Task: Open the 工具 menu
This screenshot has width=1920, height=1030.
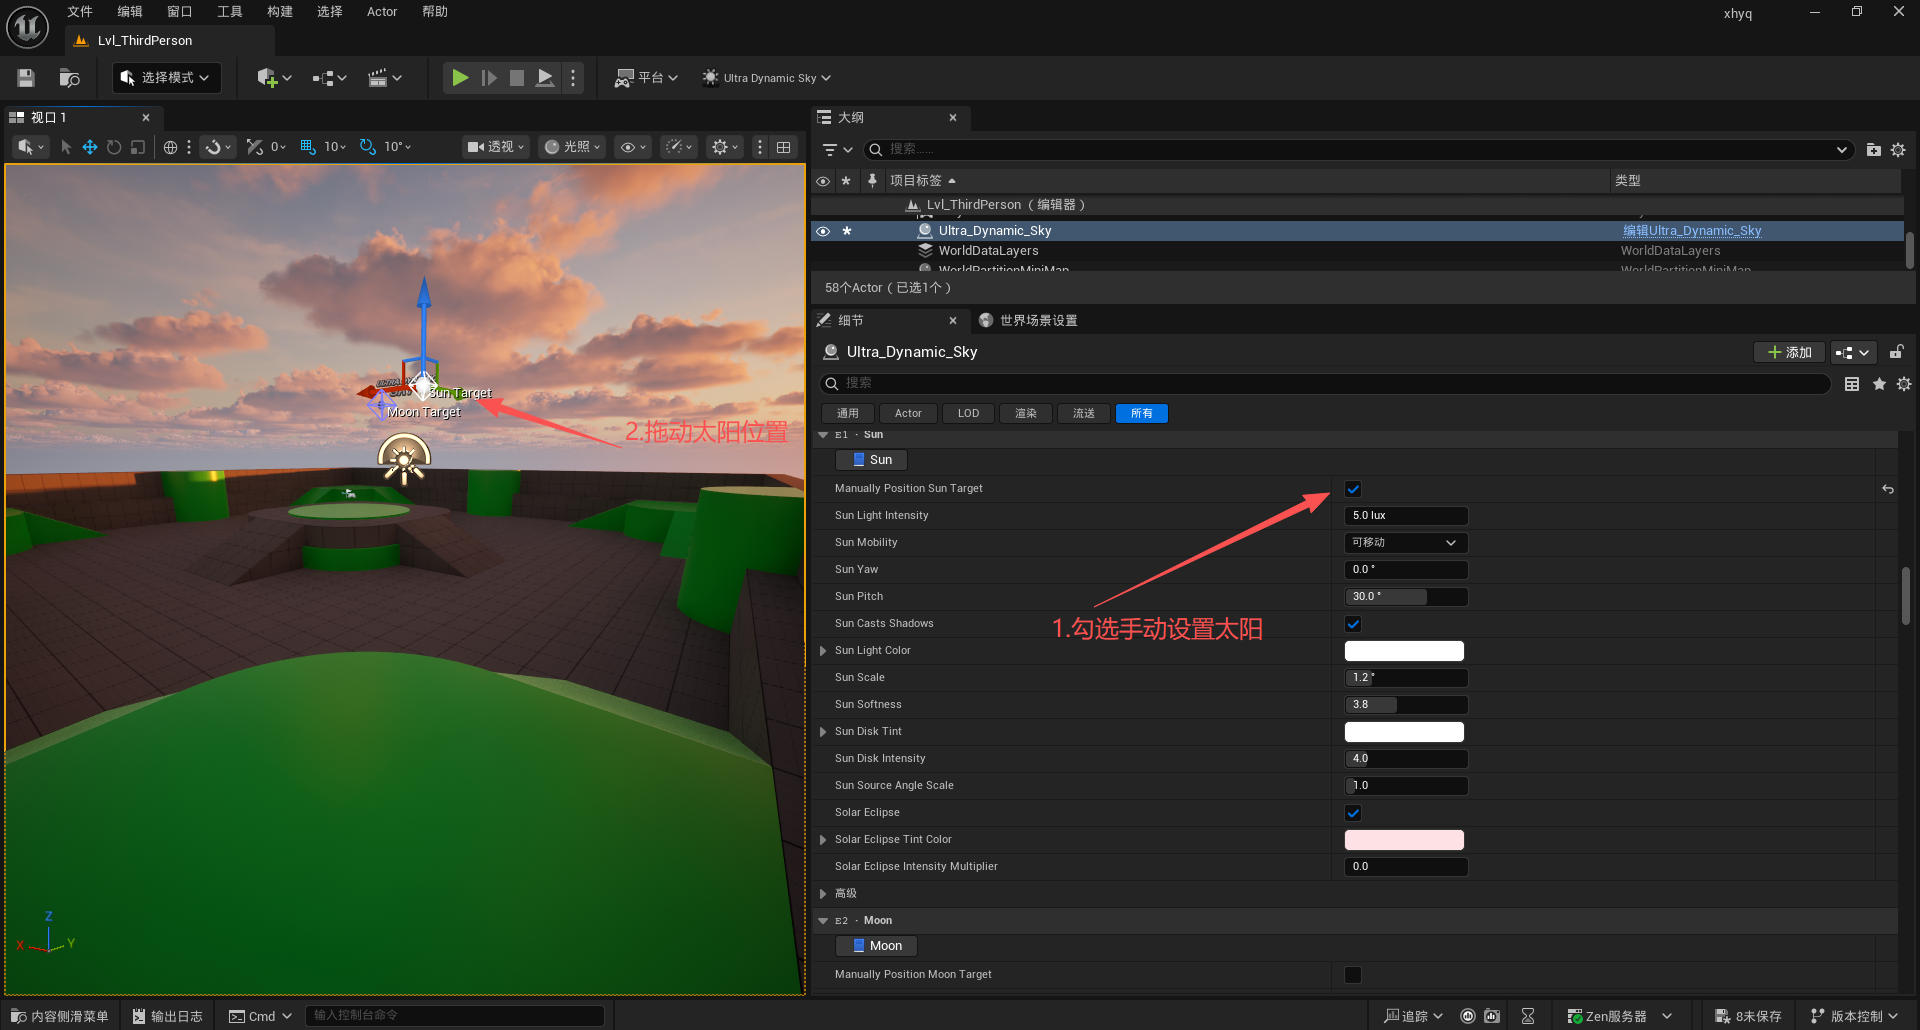Action: 230,12
